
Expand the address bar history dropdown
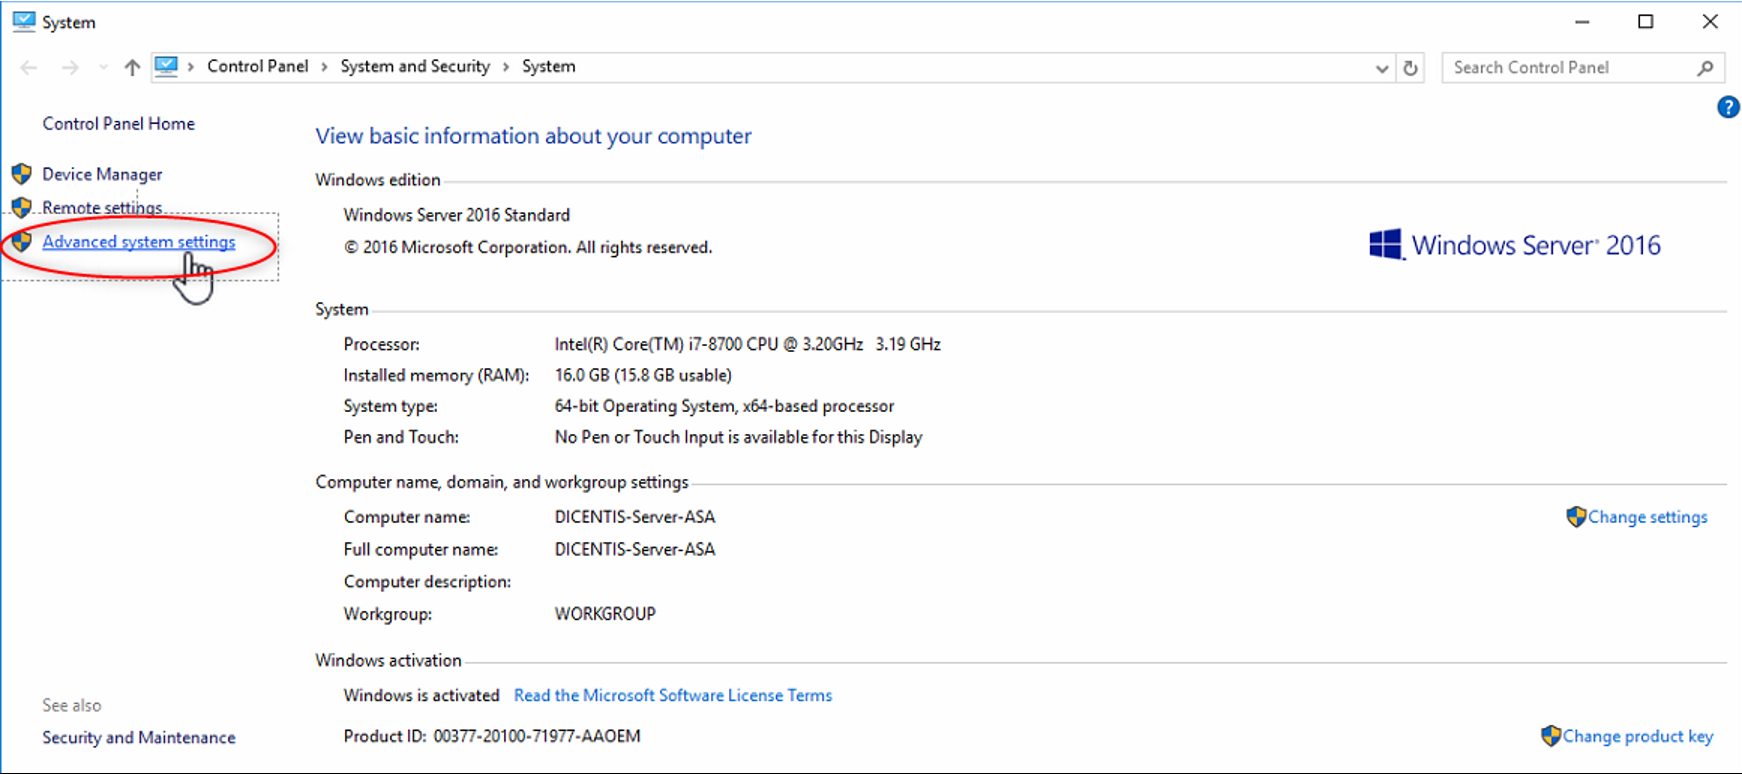pos(1381,68)
